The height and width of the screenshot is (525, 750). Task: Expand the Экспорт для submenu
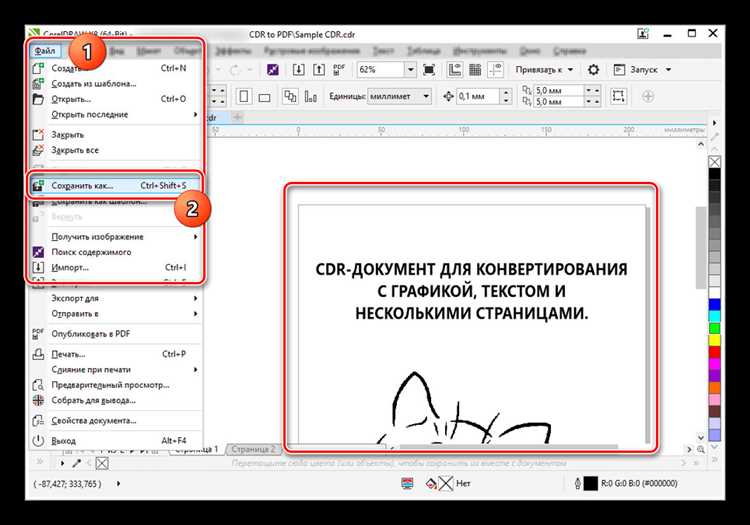point(195,298)
